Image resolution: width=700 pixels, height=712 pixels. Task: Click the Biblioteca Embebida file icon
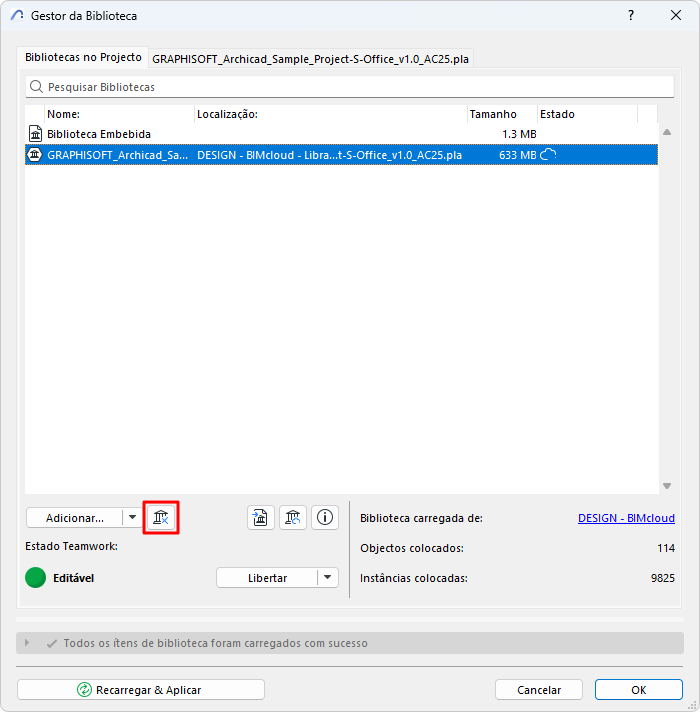[x=35, y=134]
